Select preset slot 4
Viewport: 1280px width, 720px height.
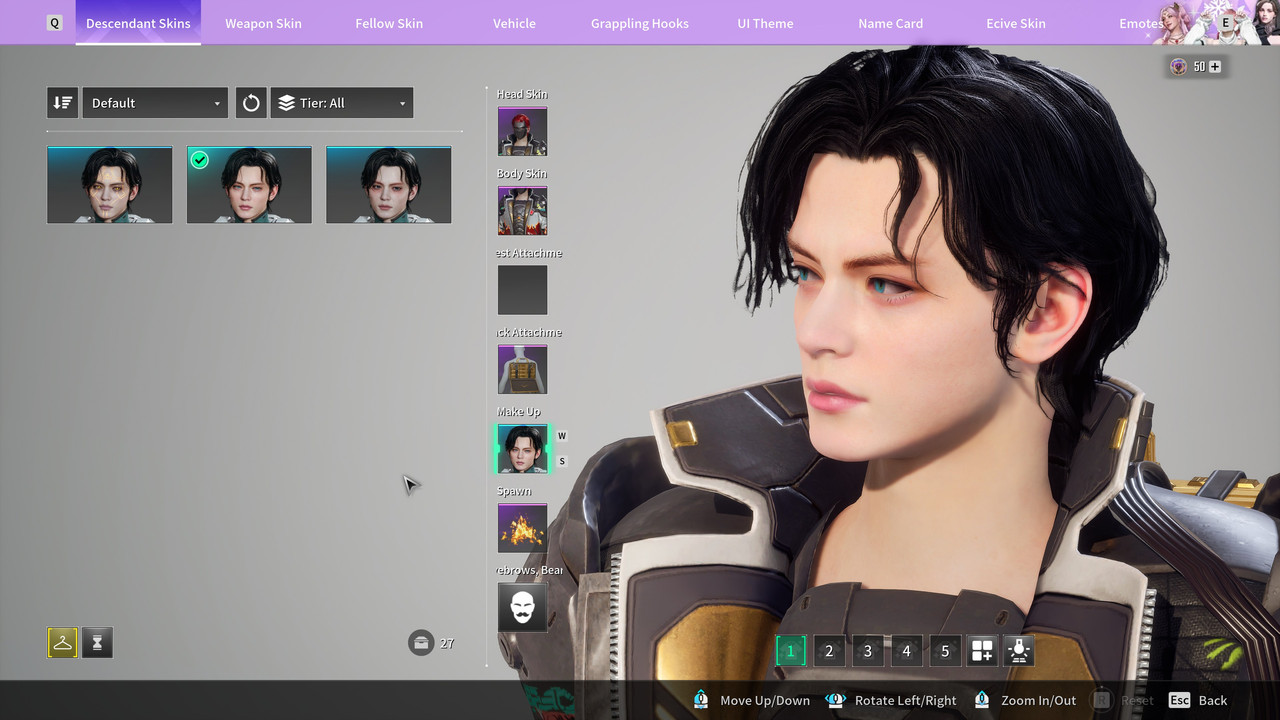click(906, 651)
